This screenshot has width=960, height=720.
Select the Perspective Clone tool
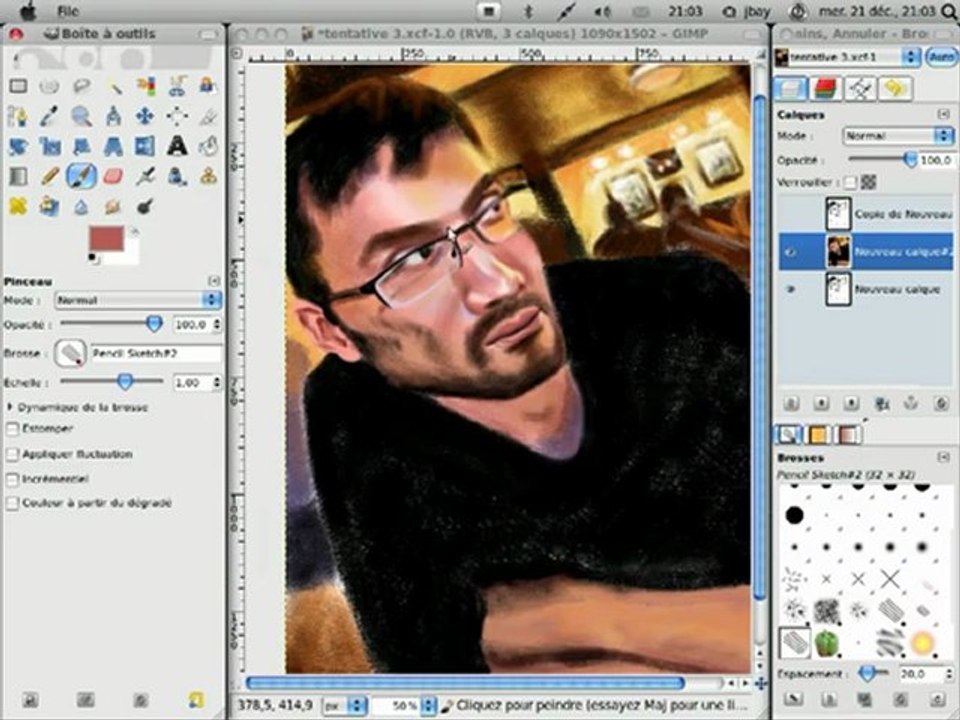50,206
